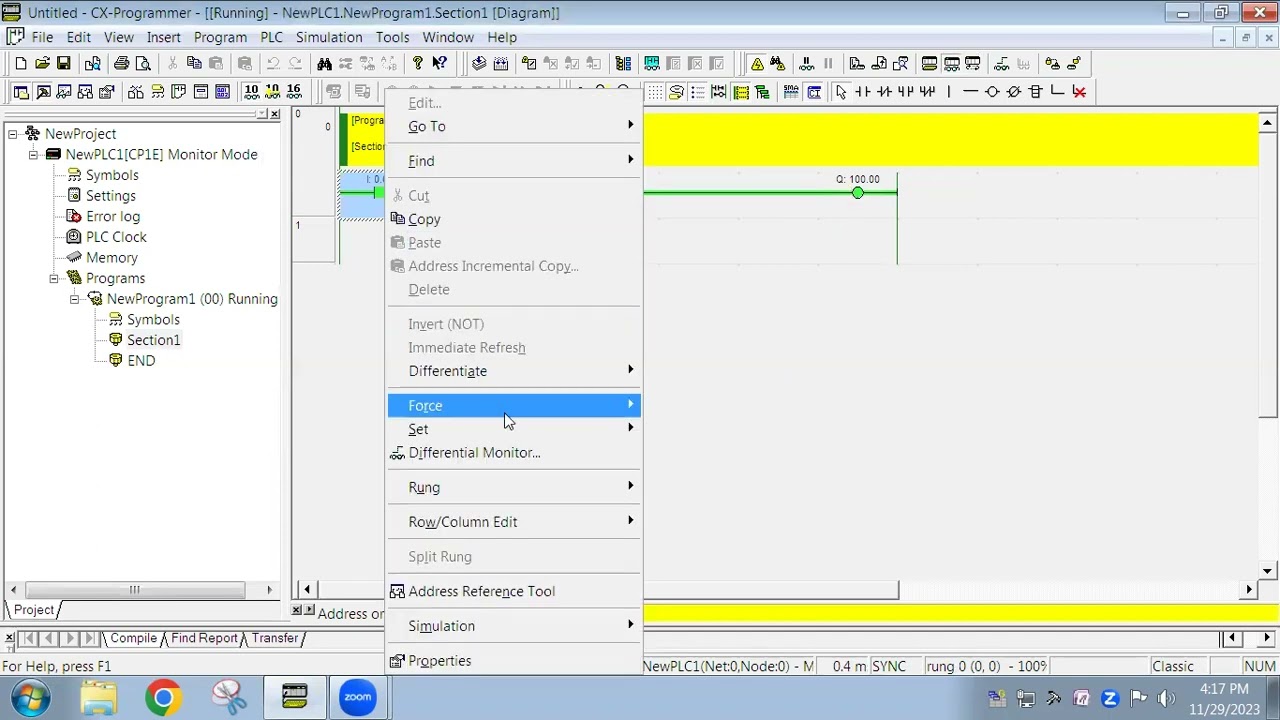Open the Force submenu
The width and height of the screenshot is (1280, 720).
pos(514,406)
